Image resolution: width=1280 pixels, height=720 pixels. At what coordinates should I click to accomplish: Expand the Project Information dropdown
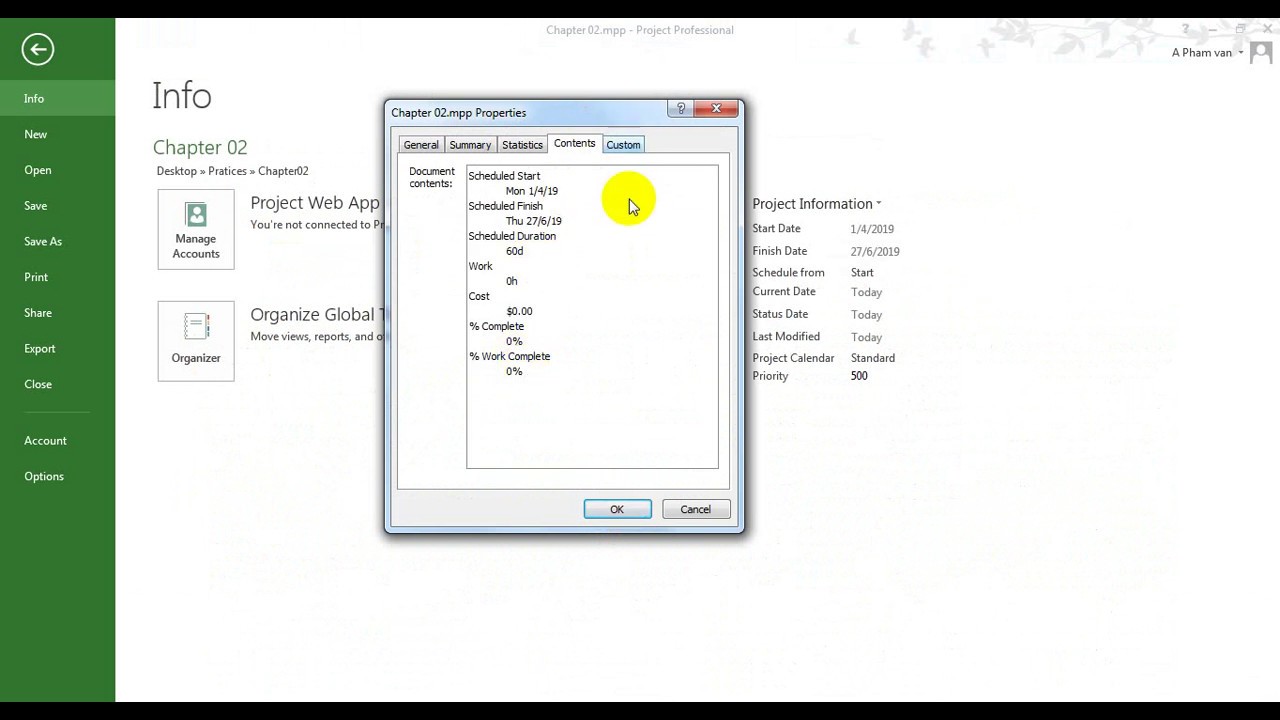(x=817, y=204)
